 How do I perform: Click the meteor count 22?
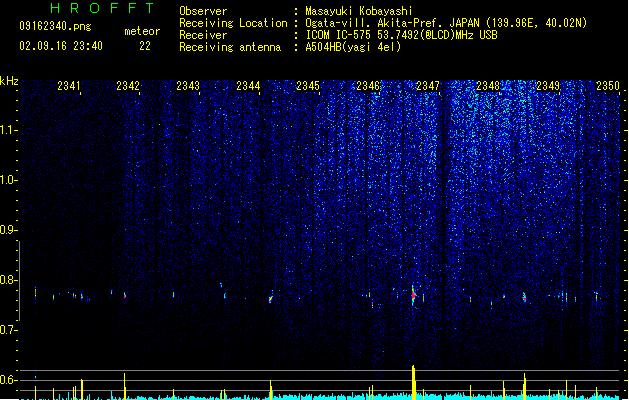[x=145, y=46]
